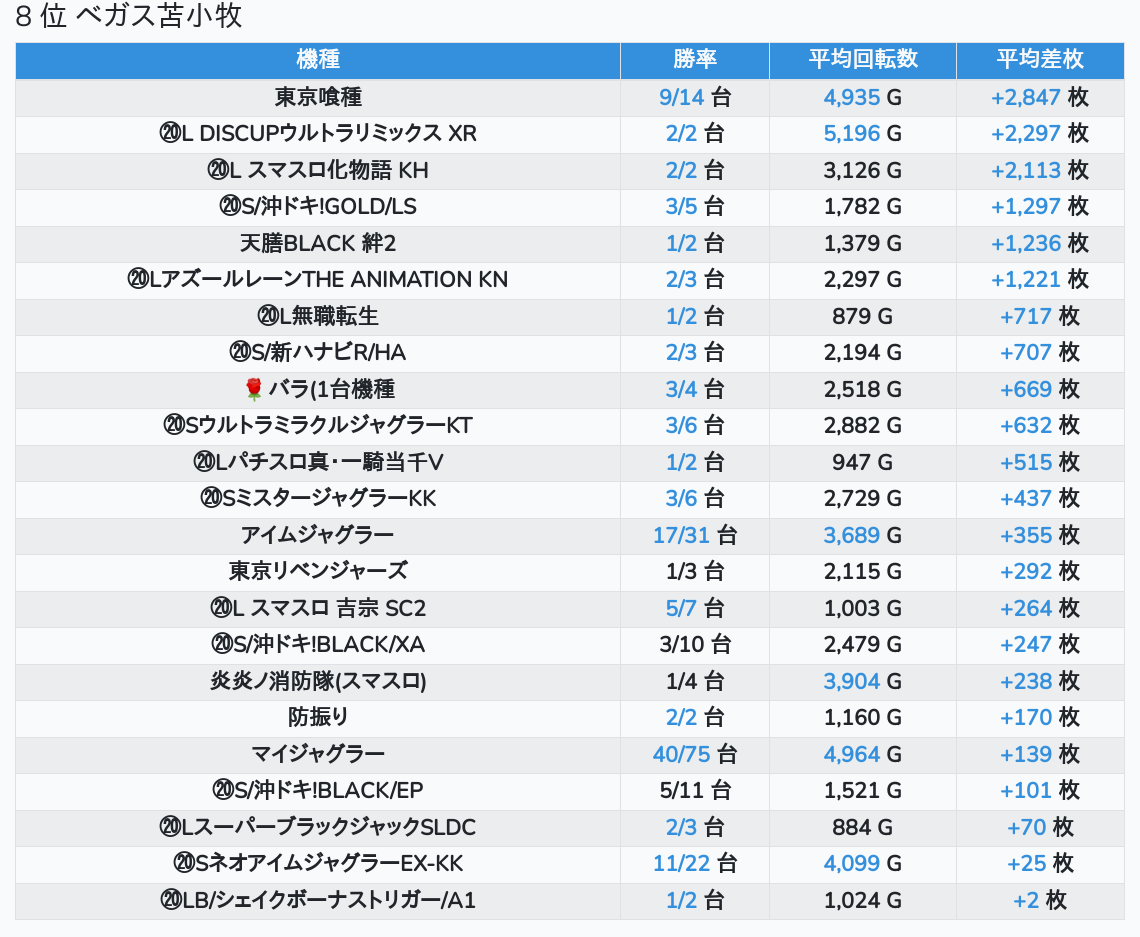The height and width of the screenshot is (937, 1140).
Task: Click the 平均回転数 column header
Action: [x=862, y=60]
